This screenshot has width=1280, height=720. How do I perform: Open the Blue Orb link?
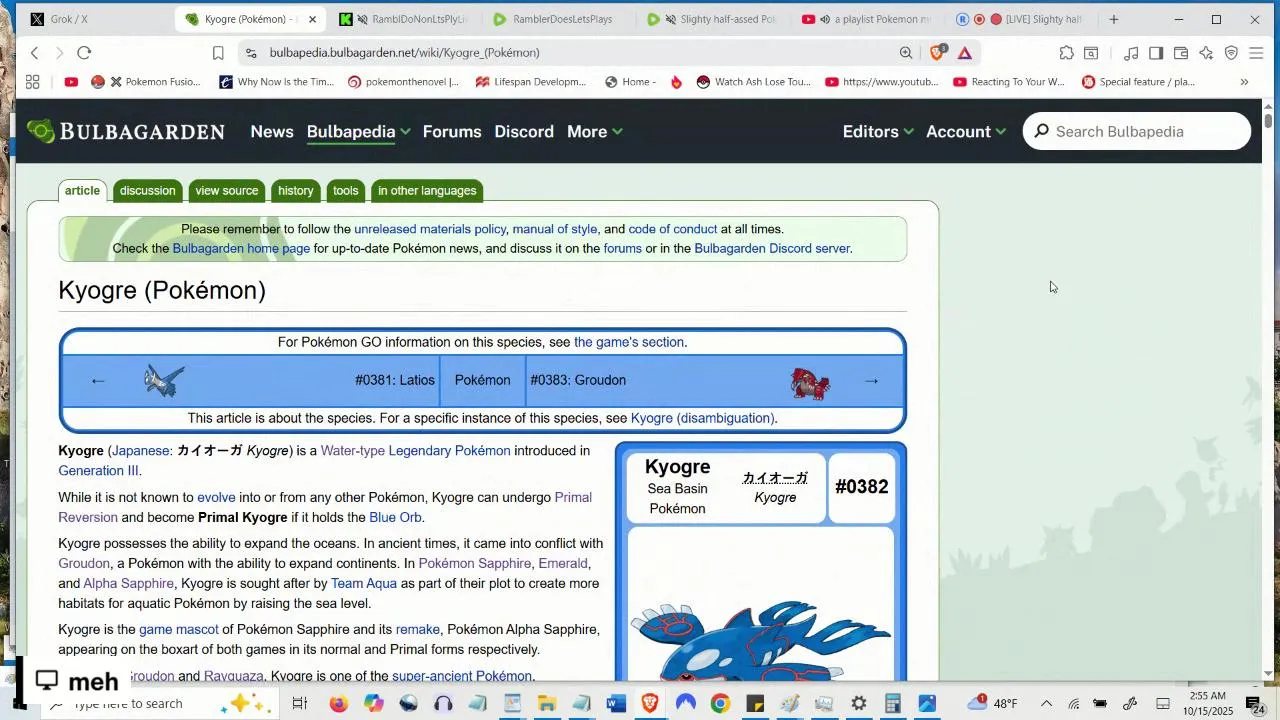click(396, 517)
